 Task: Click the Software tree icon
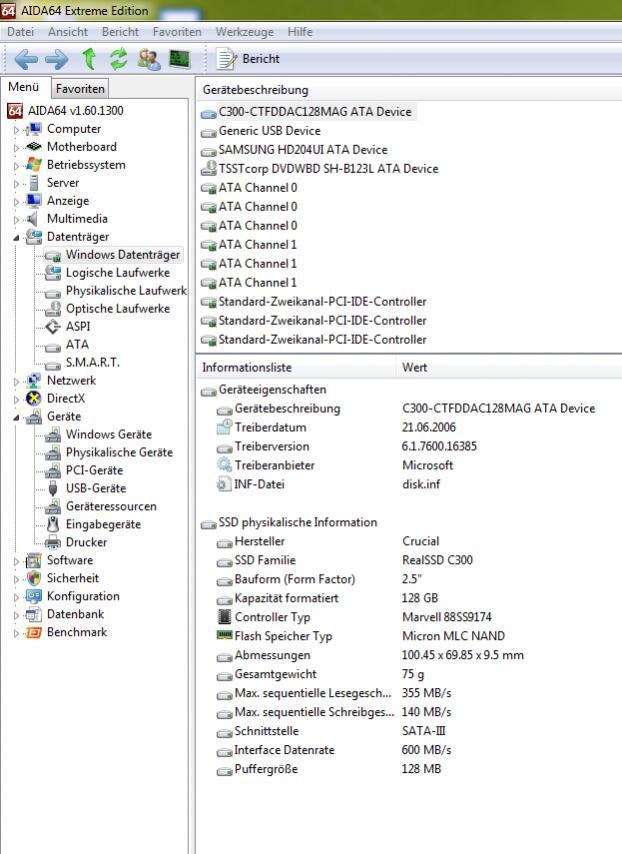[x=34, y=560]
